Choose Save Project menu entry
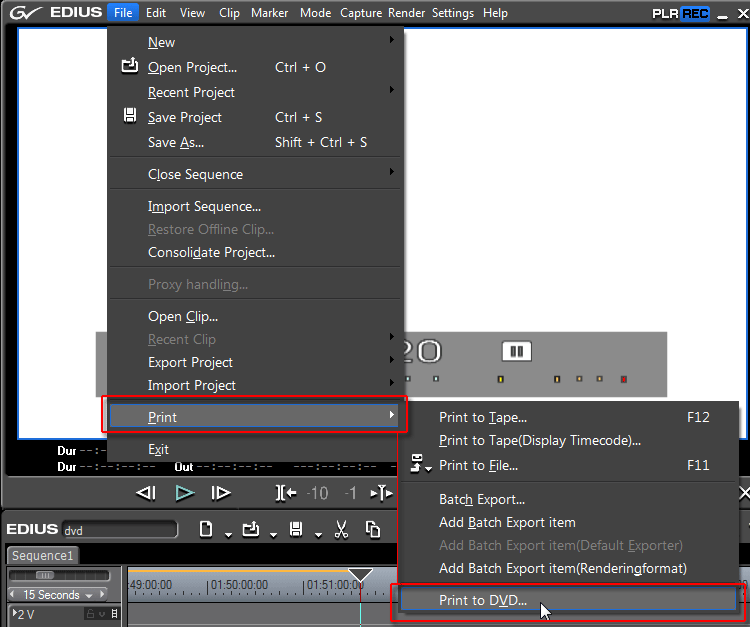The height and width of the screenshot is (627, 750). pos(254,117)
